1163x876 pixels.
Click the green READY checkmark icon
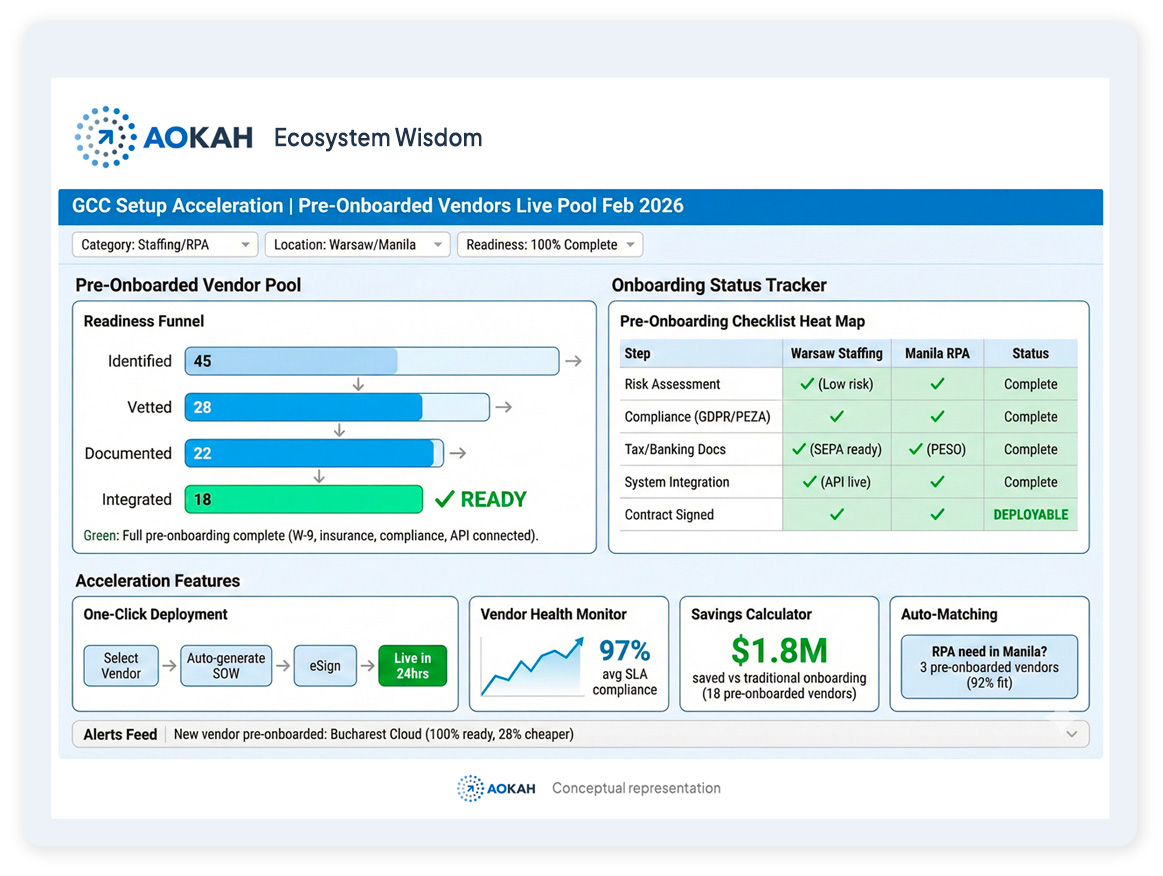(x=444, y=499)
